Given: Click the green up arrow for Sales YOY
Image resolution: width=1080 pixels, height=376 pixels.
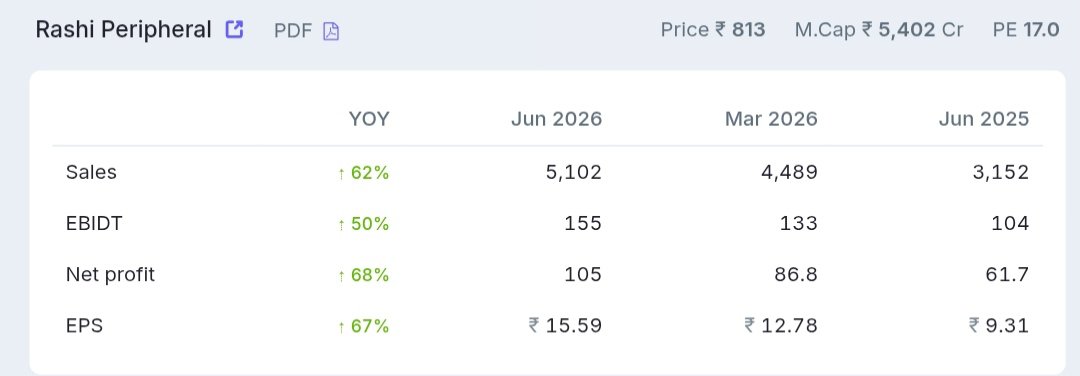Looking at the screenshot, I should tap(341, 174).
